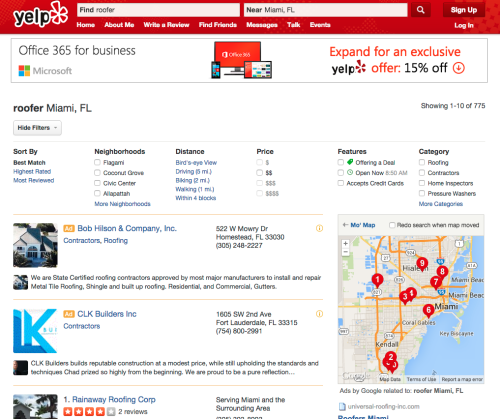Check the Roofing category filter
Image resolution: width=500 pixels, height=419 pixels.
[x=422, y=162]
